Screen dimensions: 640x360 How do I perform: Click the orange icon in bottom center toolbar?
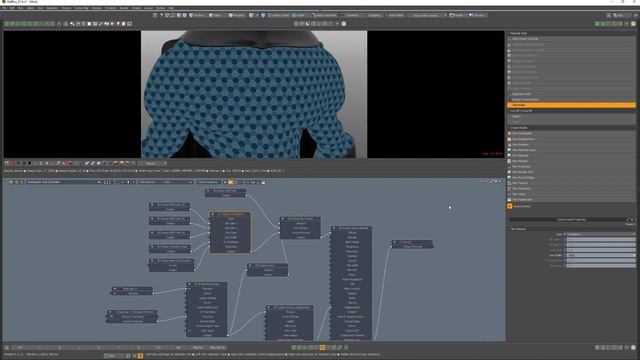(322, 347)
